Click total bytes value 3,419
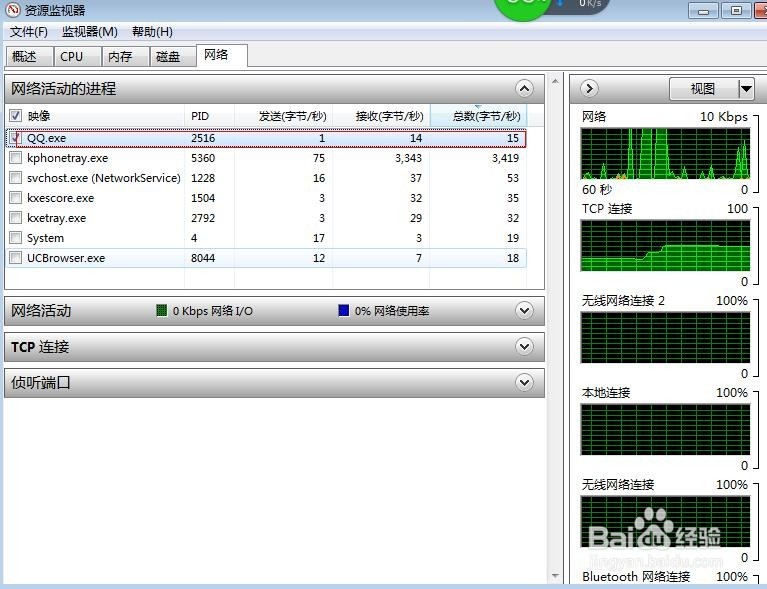 (x=505, y=158)
